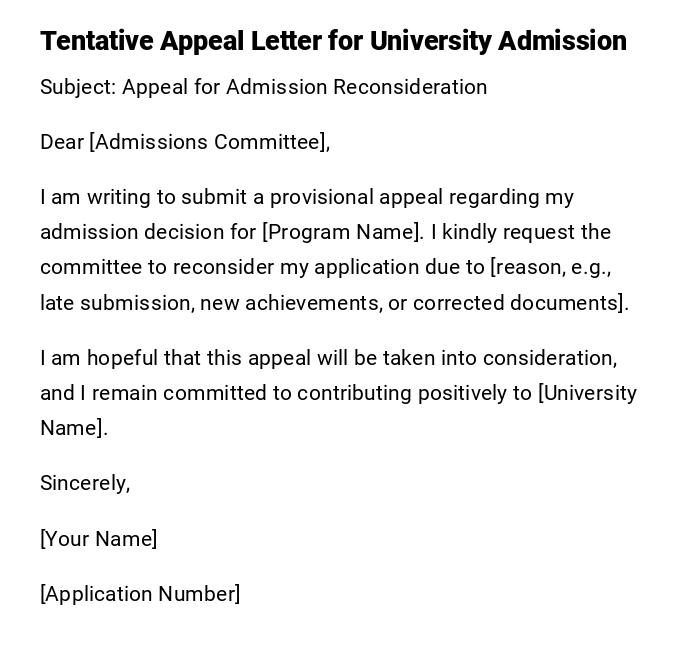The height and width of the screenshot is (656, 700).
Task: Click the title "Tentative Appeal Letter for University Admission"
Action: pos(333,41)
